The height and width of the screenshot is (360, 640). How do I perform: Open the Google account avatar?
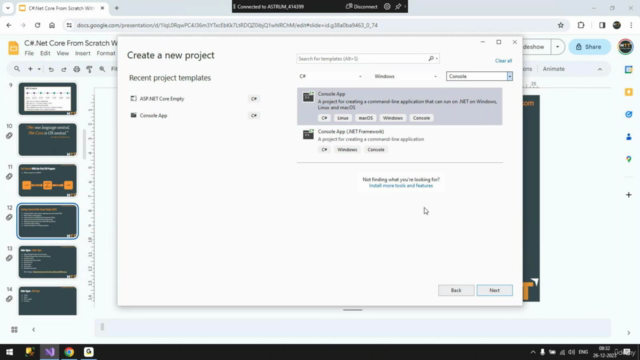point(625,47)
